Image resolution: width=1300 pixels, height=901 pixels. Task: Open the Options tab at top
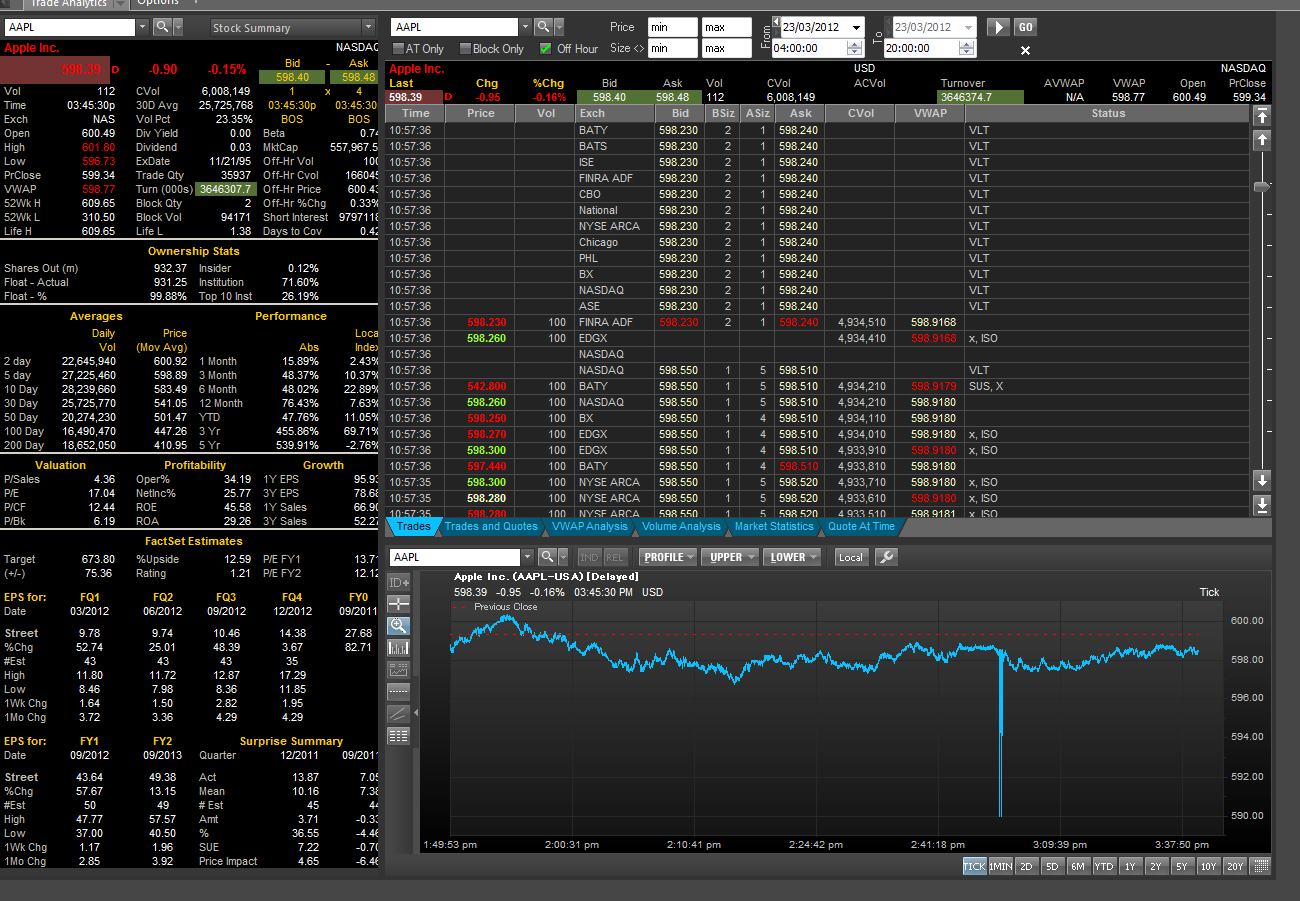point(158,3)
